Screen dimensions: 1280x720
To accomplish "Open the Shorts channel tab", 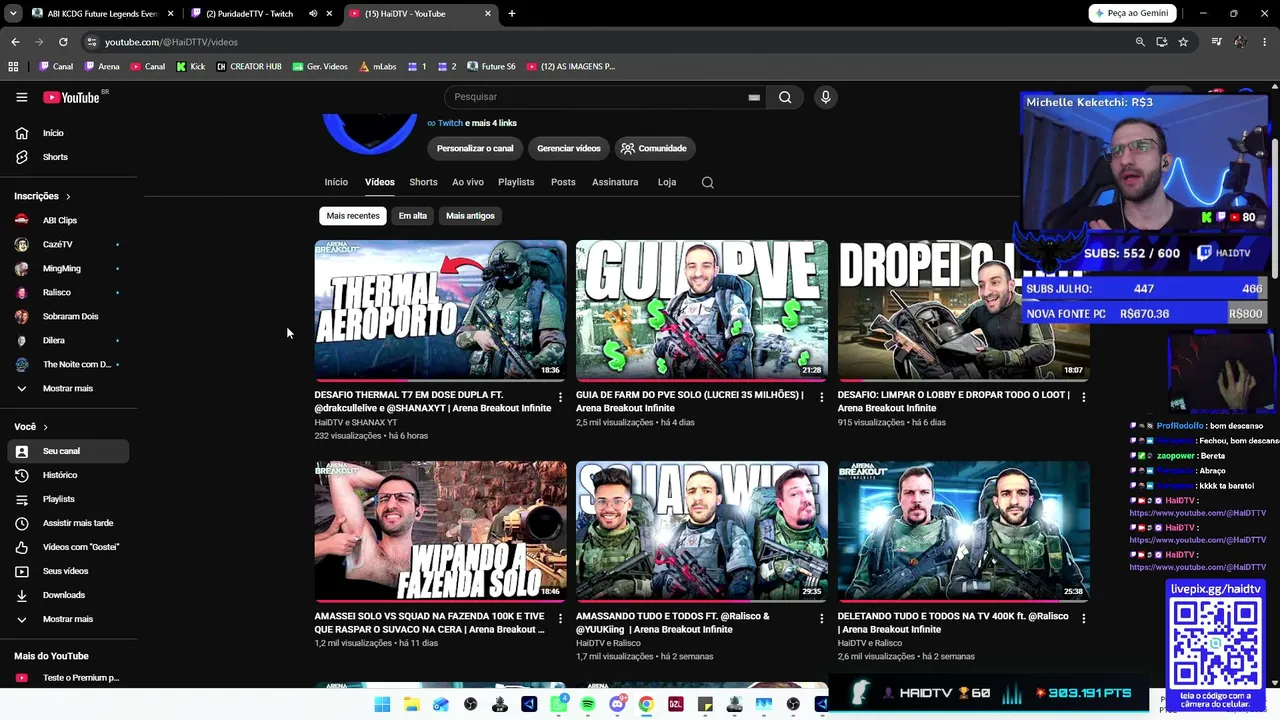I will (423, 182).
